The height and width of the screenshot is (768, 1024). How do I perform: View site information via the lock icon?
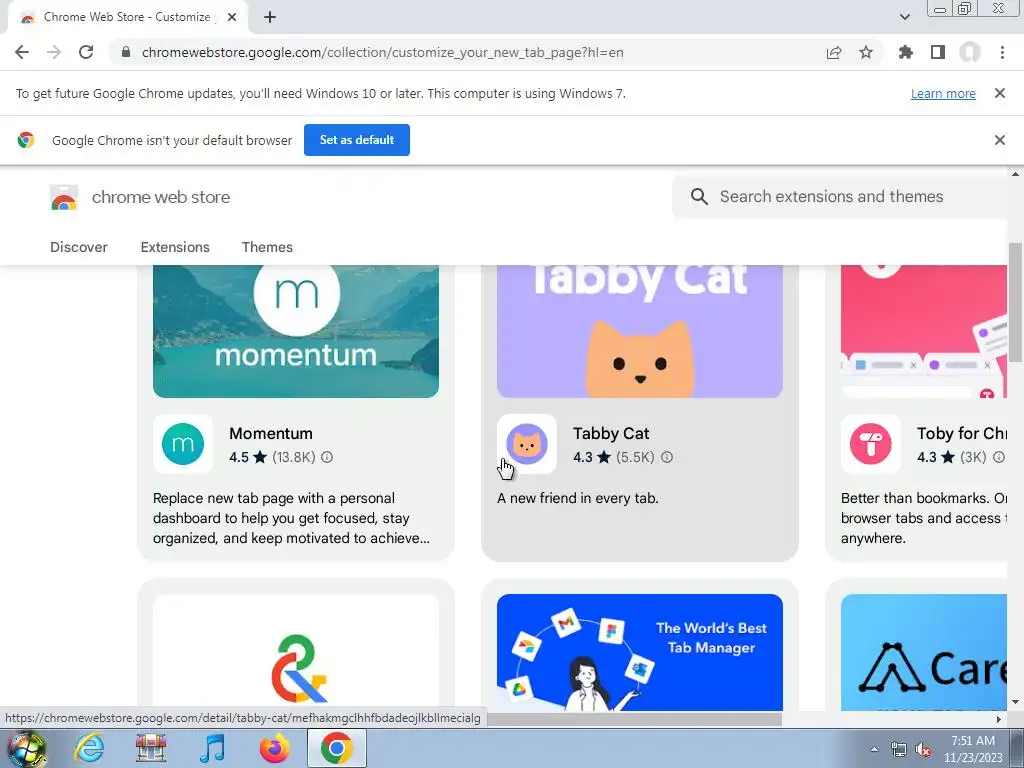click(x=126, y=52)
